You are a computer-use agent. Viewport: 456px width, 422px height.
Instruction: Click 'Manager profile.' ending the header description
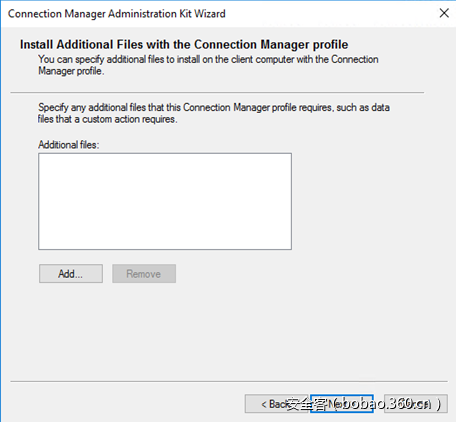pyautogui.click(x=71, y=71)
